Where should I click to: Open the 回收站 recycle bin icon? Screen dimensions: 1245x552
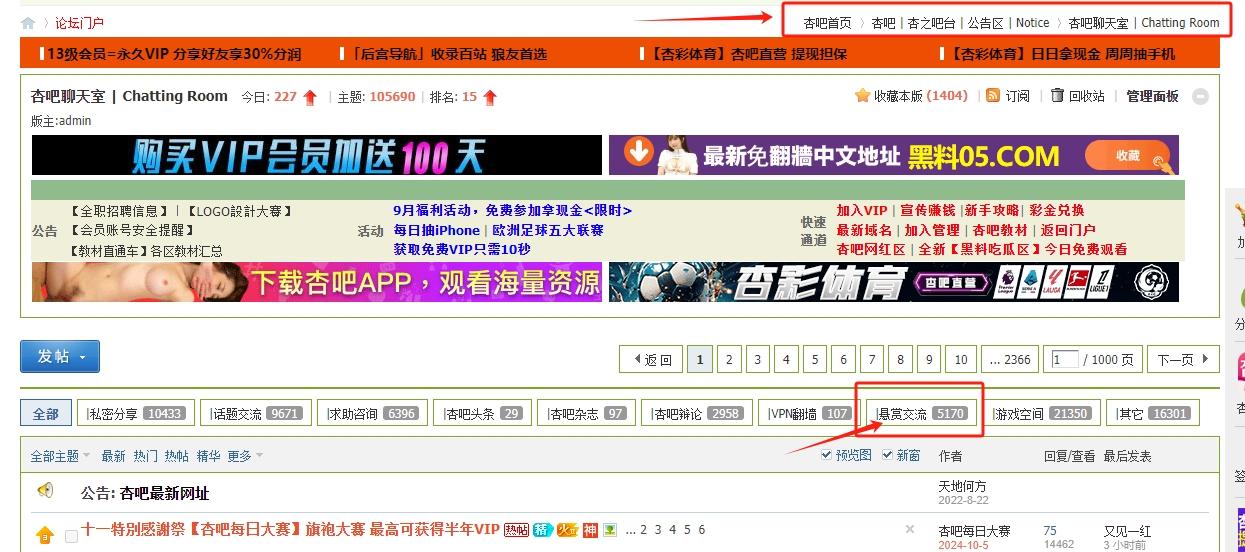click(x=1057, y=96)
